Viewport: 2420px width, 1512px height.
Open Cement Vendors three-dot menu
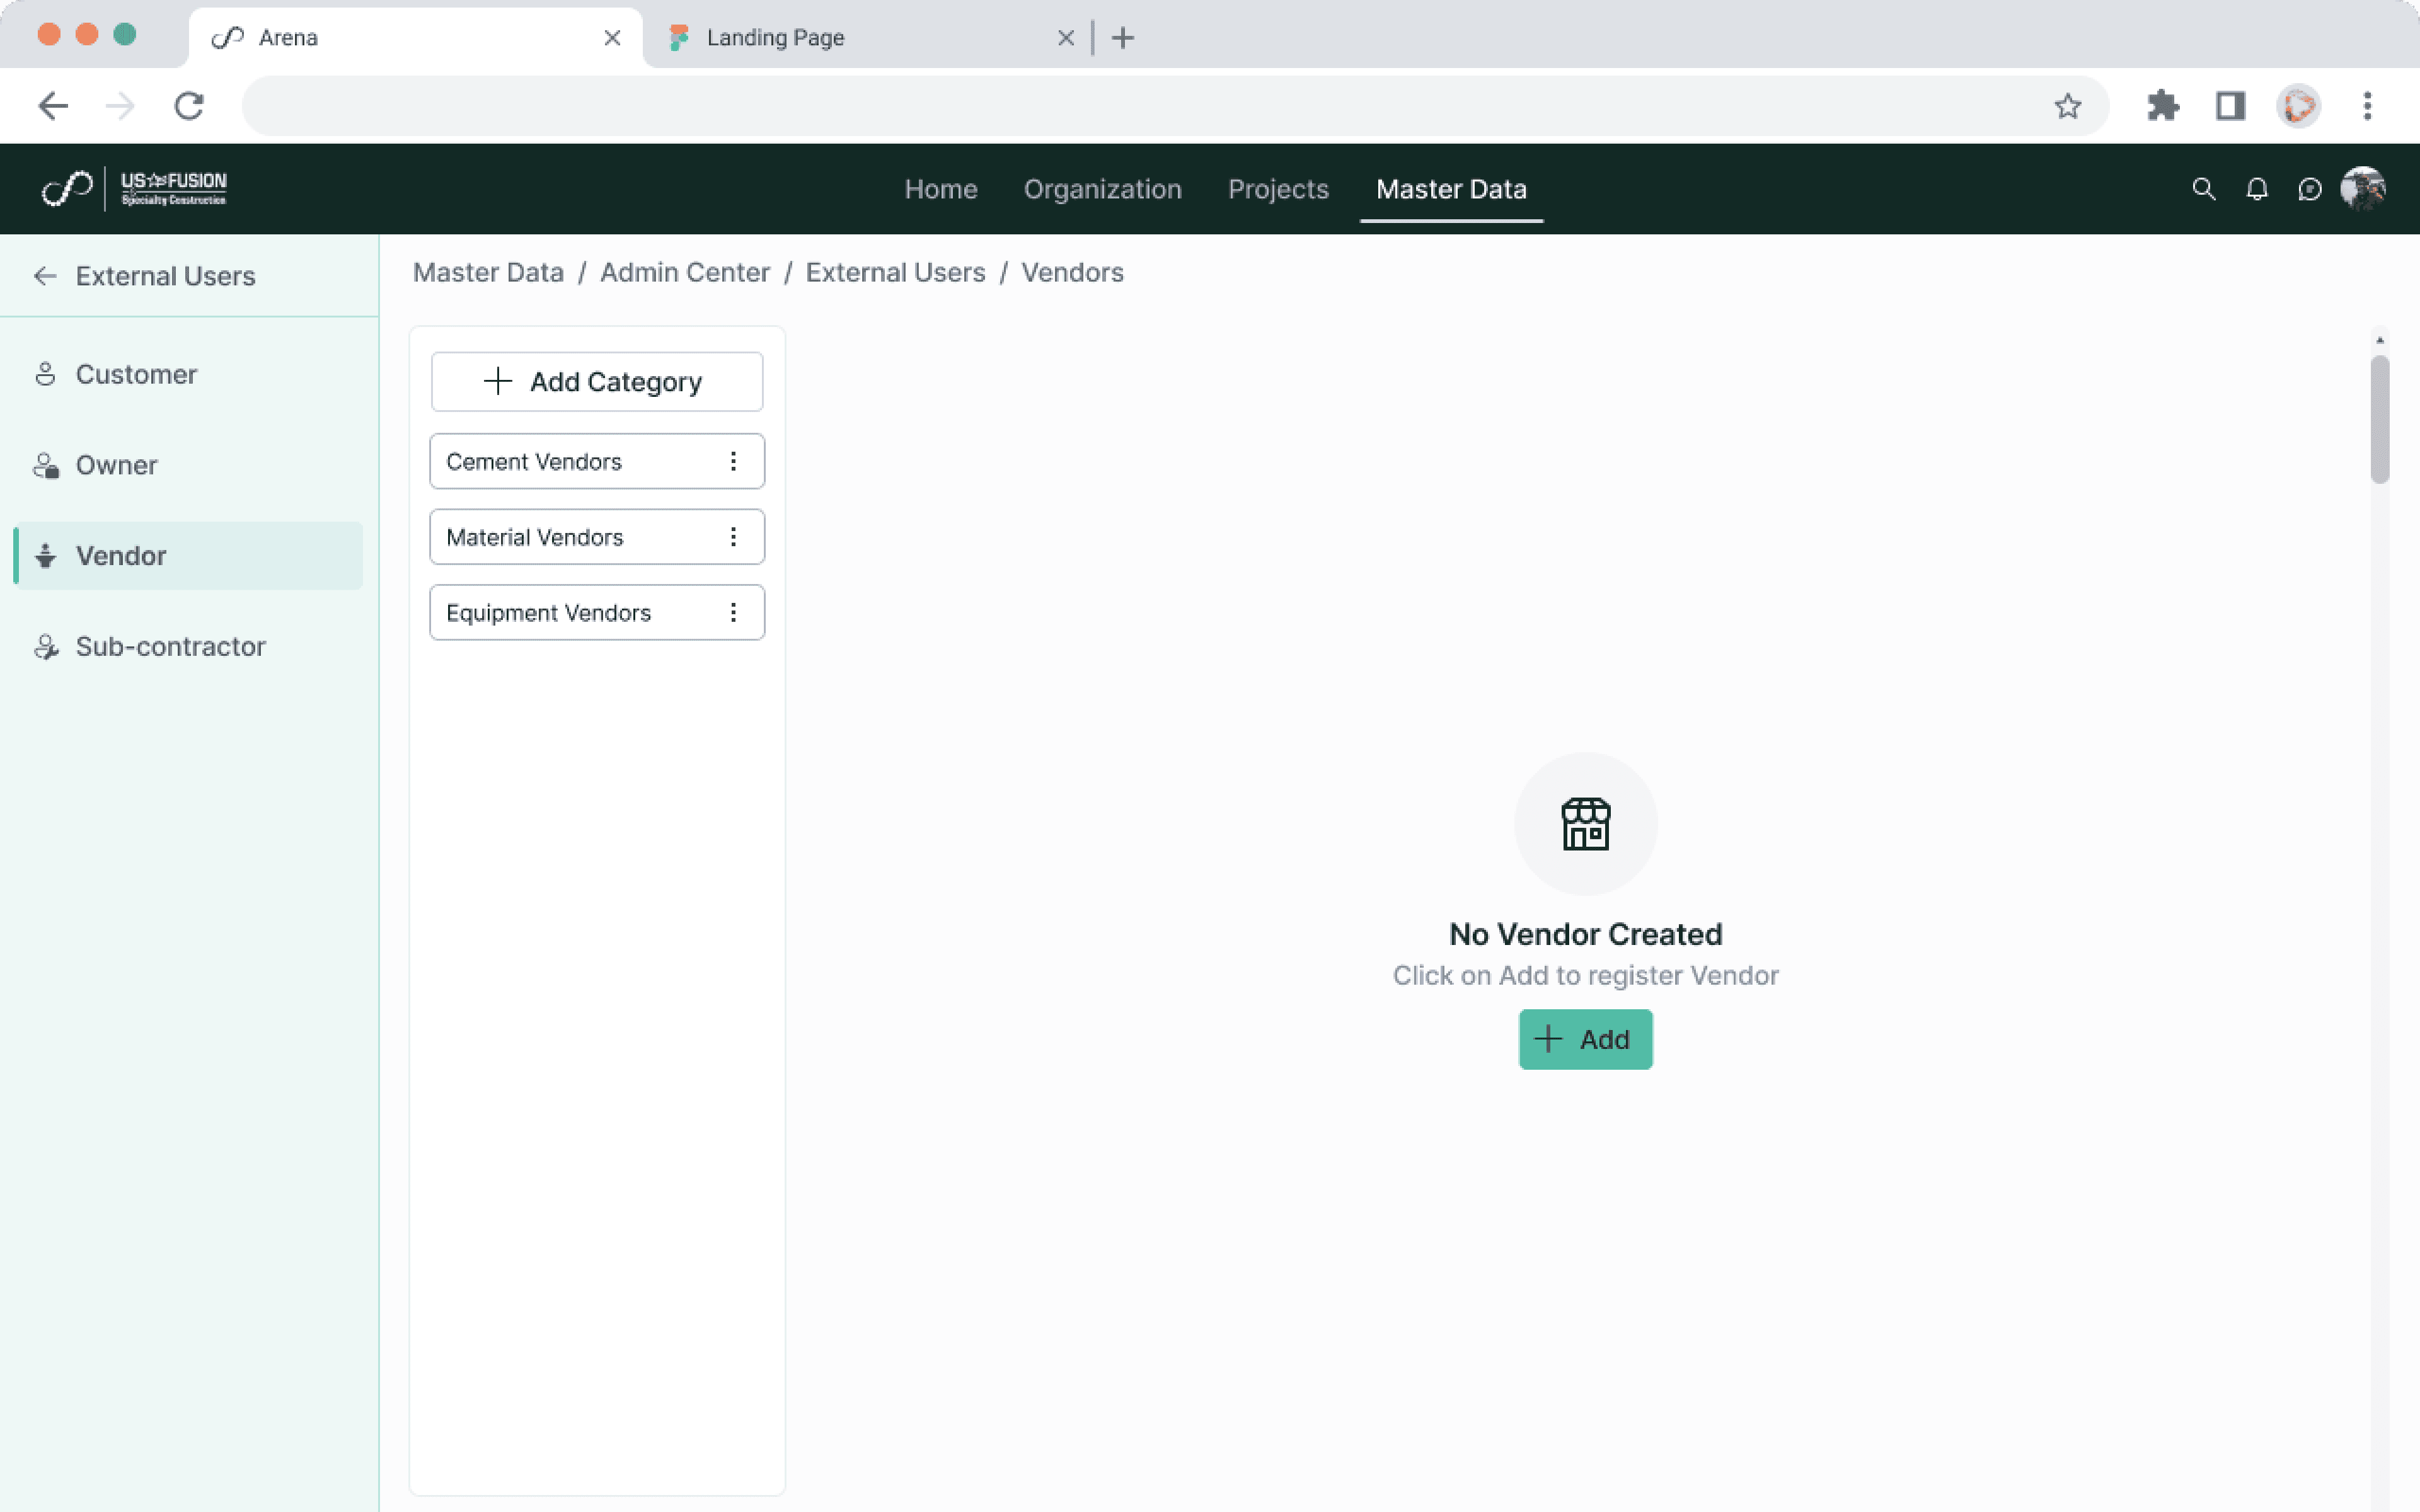point(733,461)
